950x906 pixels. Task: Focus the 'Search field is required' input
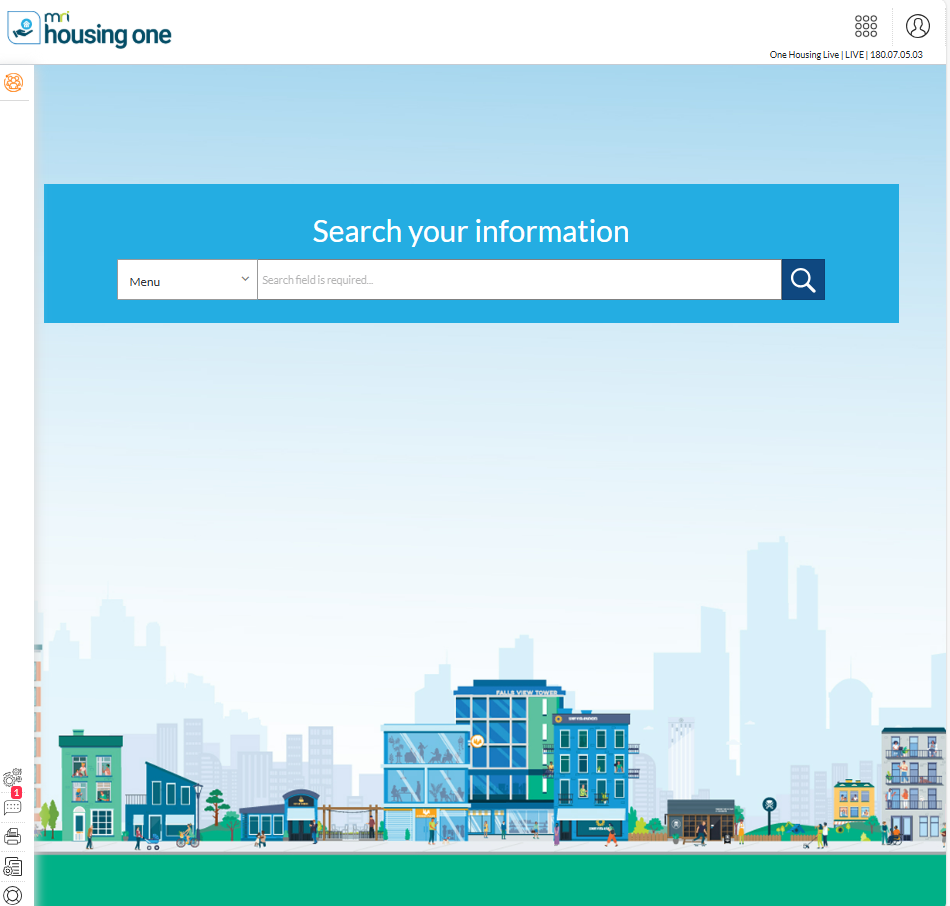click(x=519, y=280)
